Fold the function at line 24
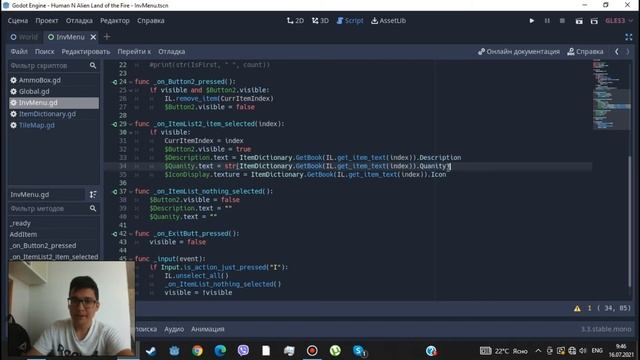640x360 pixels. click(131, 82)
